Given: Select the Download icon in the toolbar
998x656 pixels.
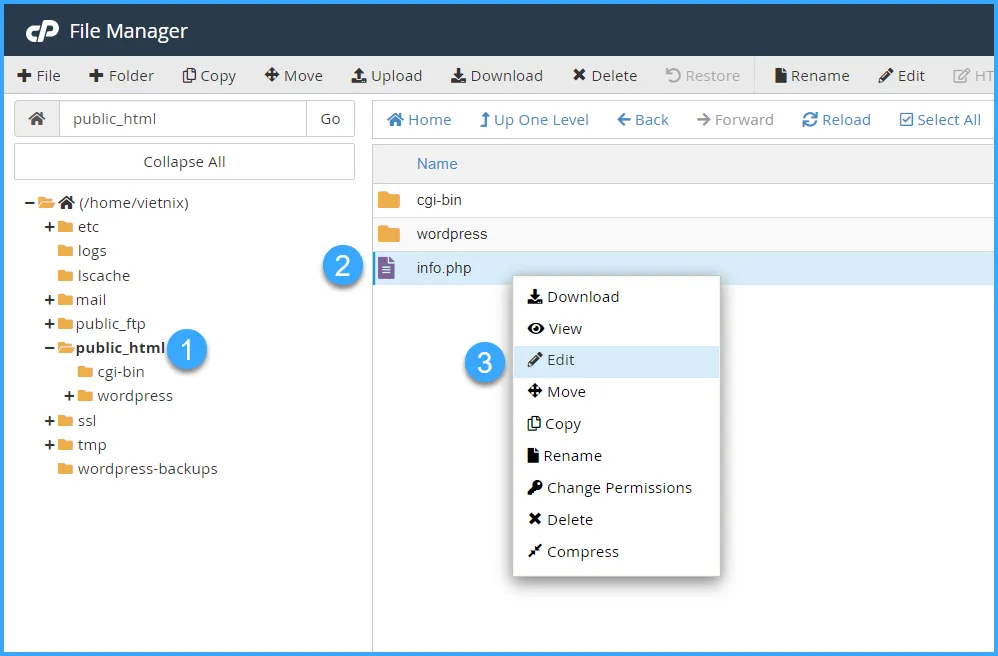Looking at the screenshot, I should (x=496, y=75).
